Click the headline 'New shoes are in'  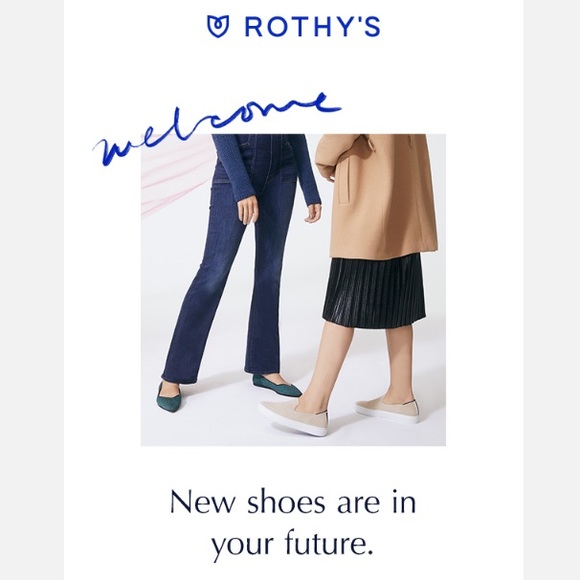(293, 502)
